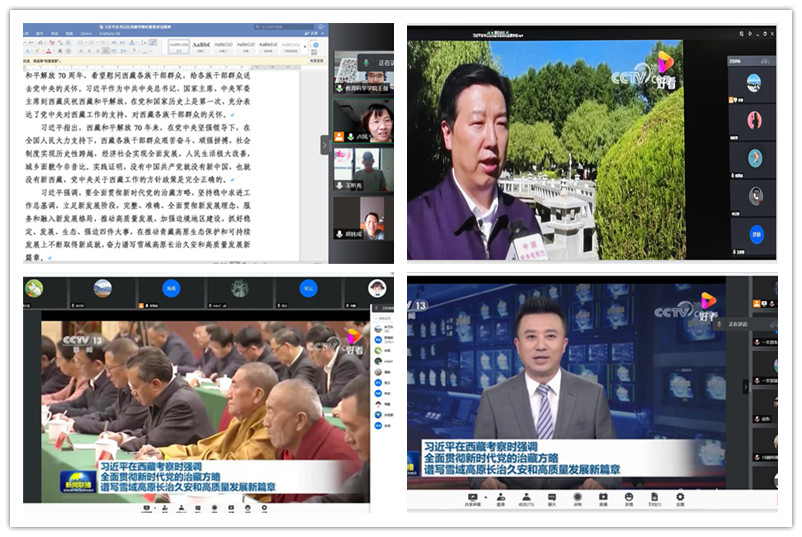This screenshot has width=802, height=537.
Task: Click the orange host icon on the woman's video tile
Action: click(337, 138)
